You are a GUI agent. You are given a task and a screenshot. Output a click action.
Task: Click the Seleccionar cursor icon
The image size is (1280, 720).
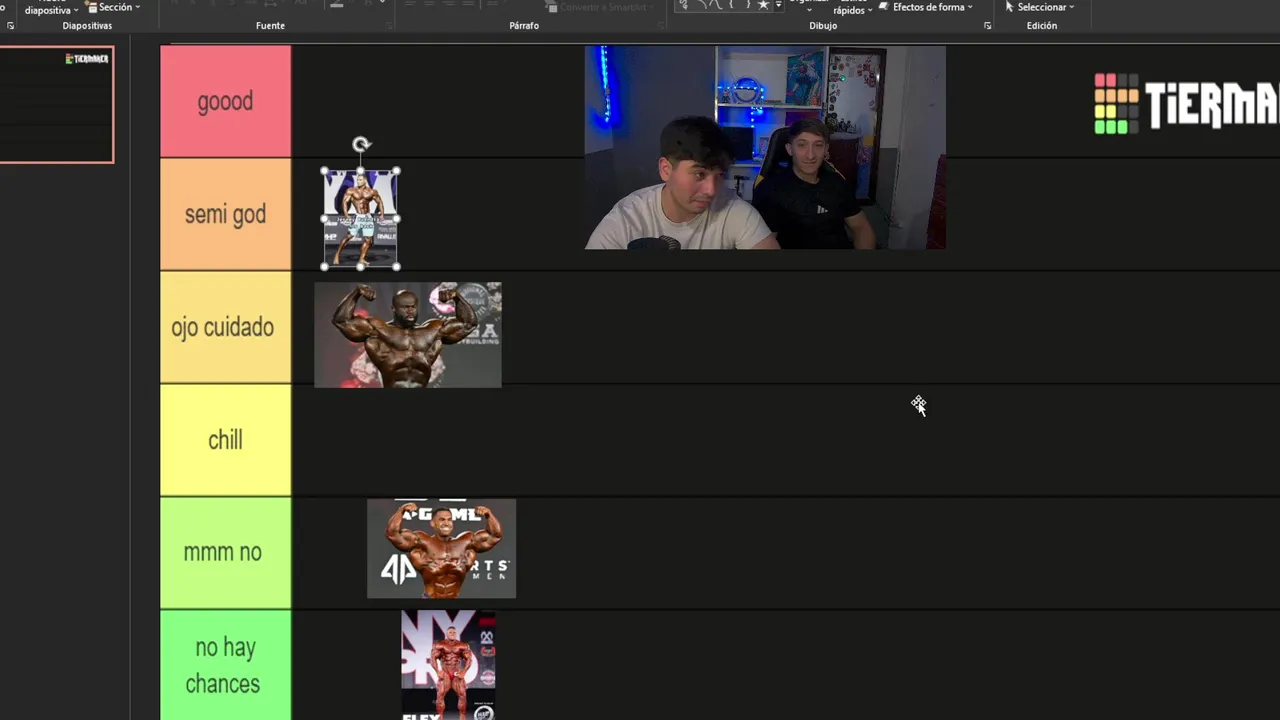coord(1010,7)
